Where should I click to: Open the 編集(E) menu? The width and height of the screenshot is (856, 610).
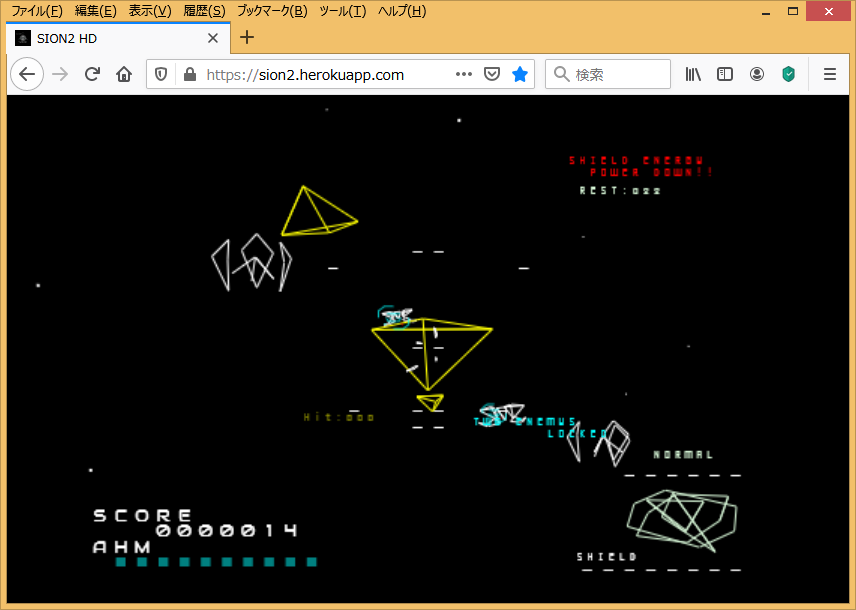click(x=96, y=11)
